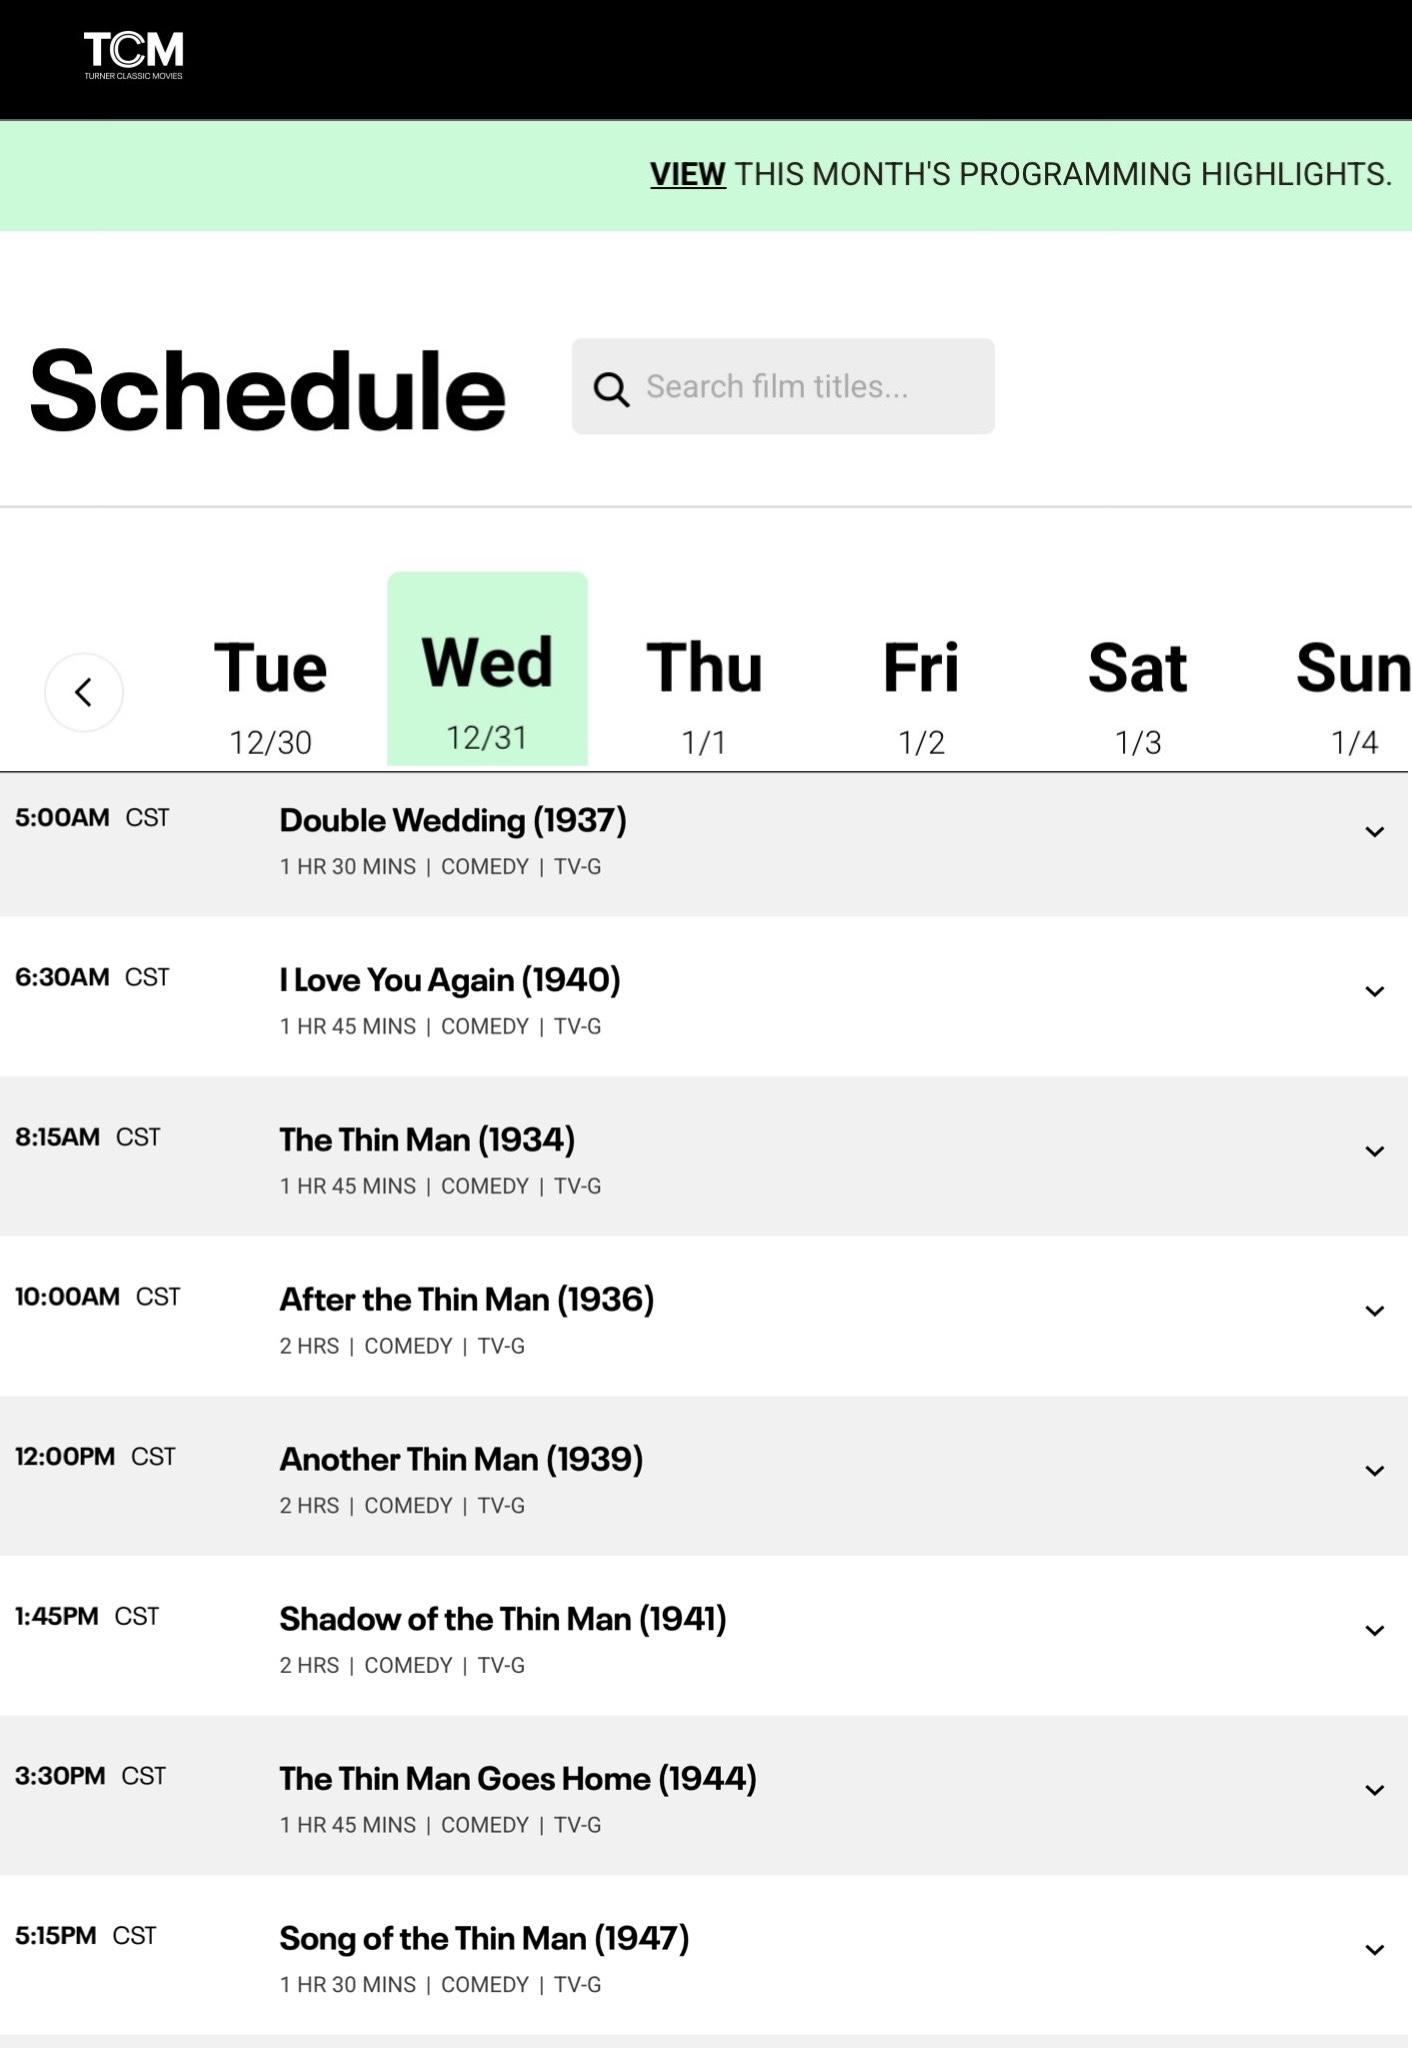Viewport: 1412px width, 2048px height.
Task: Select the Tue 12/30 tab
Action: click(x=270, y=691)
